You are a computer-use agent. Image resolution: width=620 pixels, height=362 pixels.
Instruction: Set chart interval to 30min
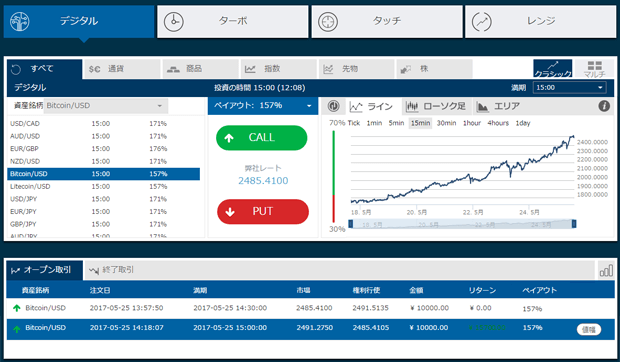pos(446,123)
